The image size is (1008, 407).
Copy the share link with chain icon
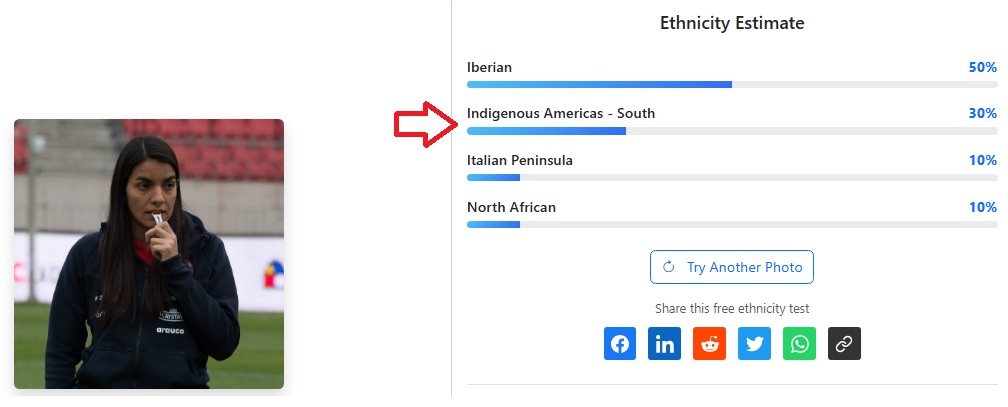click(x=845, y=344)
